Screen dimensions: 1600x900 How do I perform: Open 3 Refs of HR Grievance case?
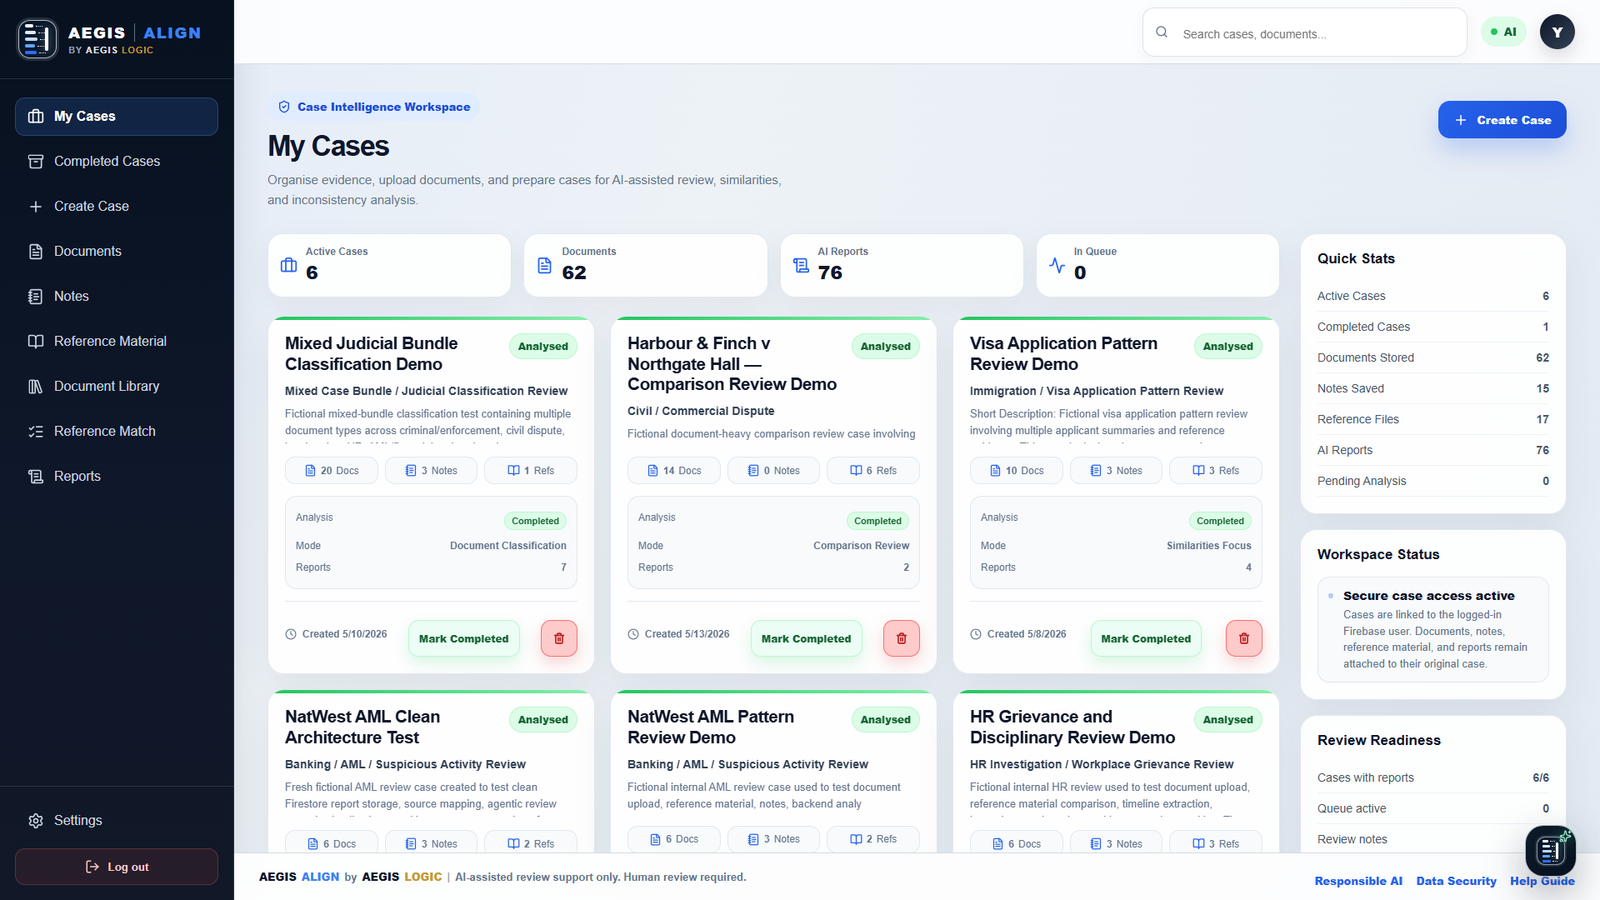(x=1216, y=843)
